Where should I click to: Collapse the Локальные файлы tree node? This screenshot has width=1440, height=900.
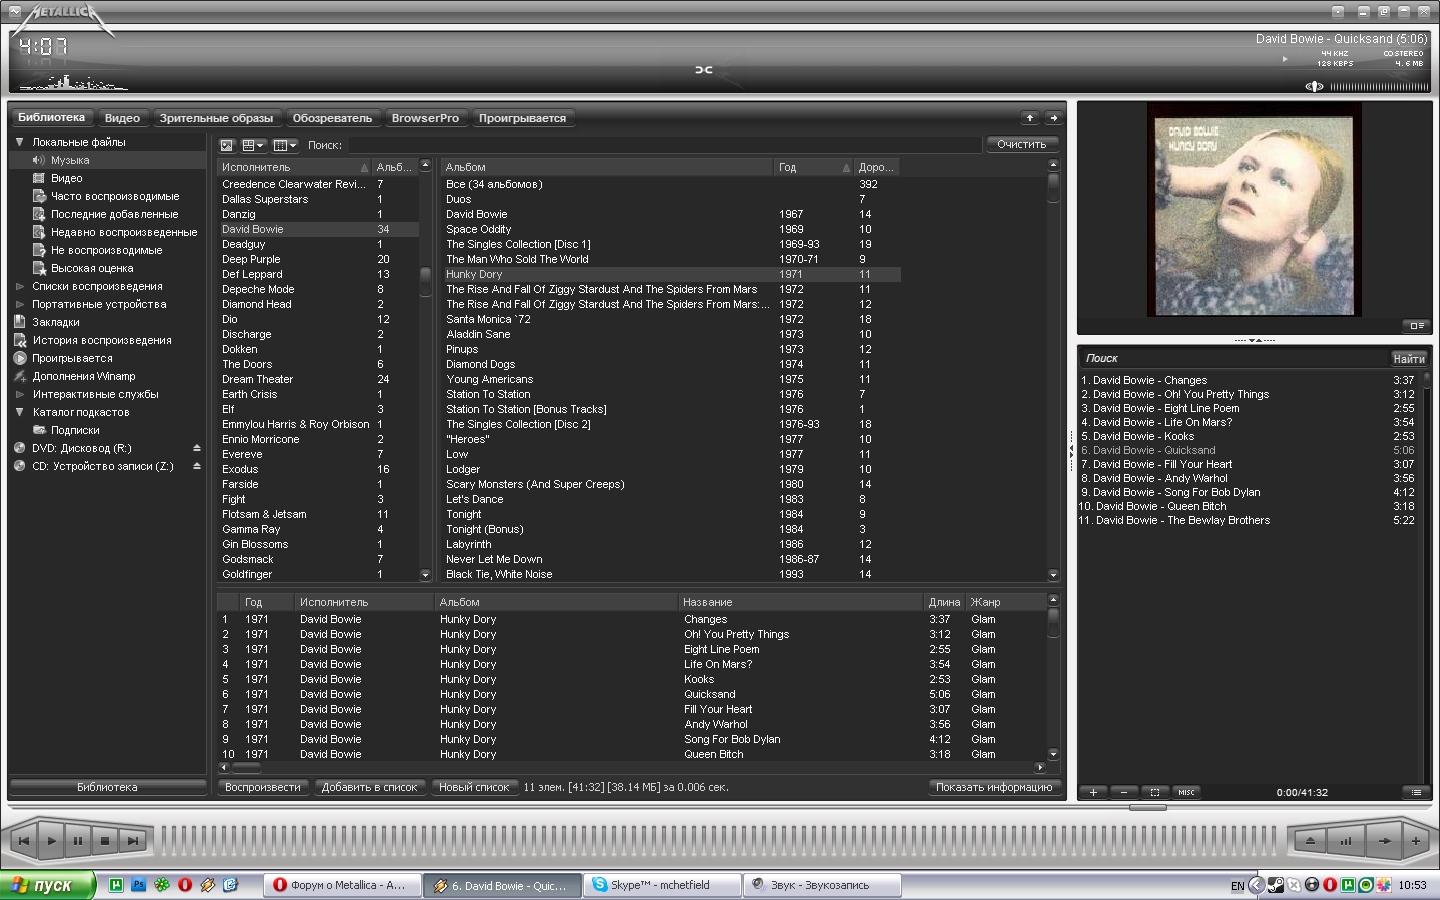pyautogui.click(x=19, y=142)
